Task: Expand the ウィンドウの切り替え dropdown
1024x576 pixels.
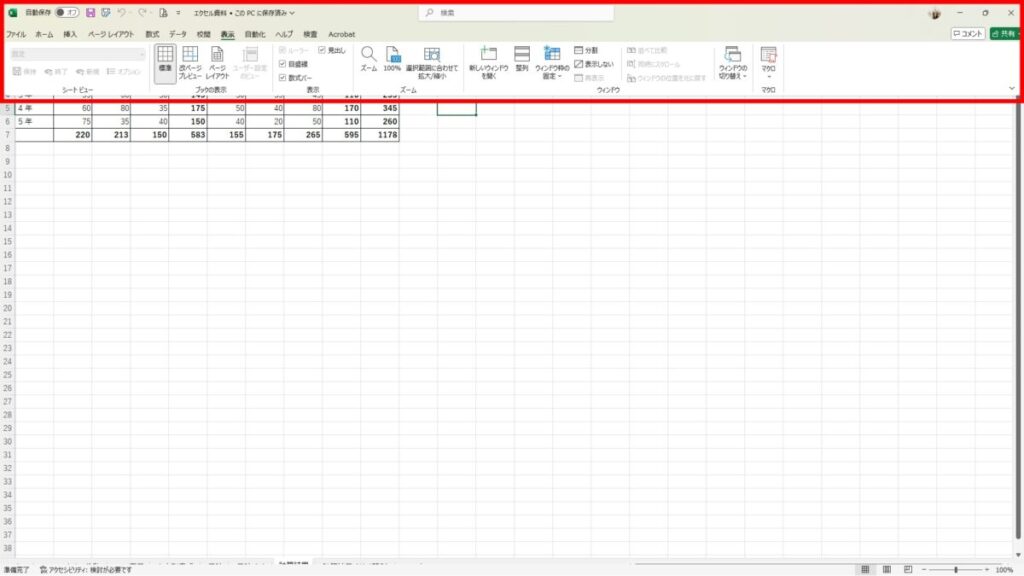Action: (732, 62)
